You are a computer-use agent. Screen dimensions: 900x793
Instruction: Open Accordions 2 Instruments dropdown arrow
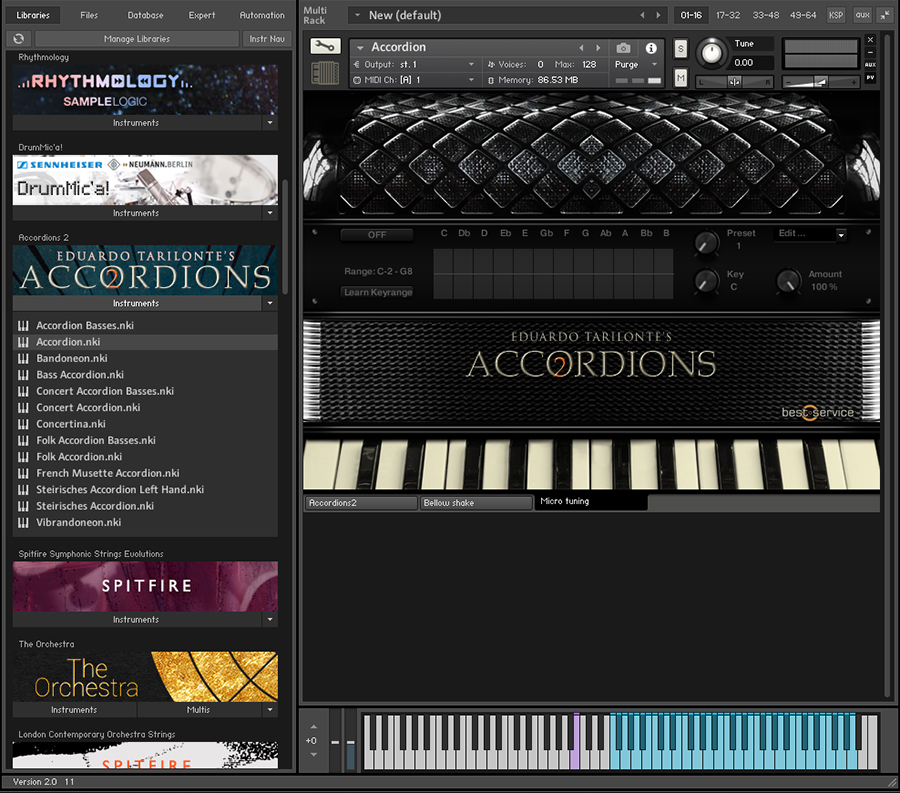(270, 303)
